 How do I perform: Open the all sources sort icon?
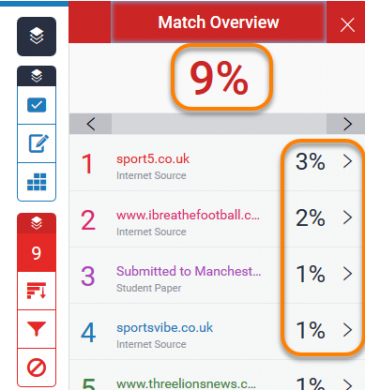point(36,291)
